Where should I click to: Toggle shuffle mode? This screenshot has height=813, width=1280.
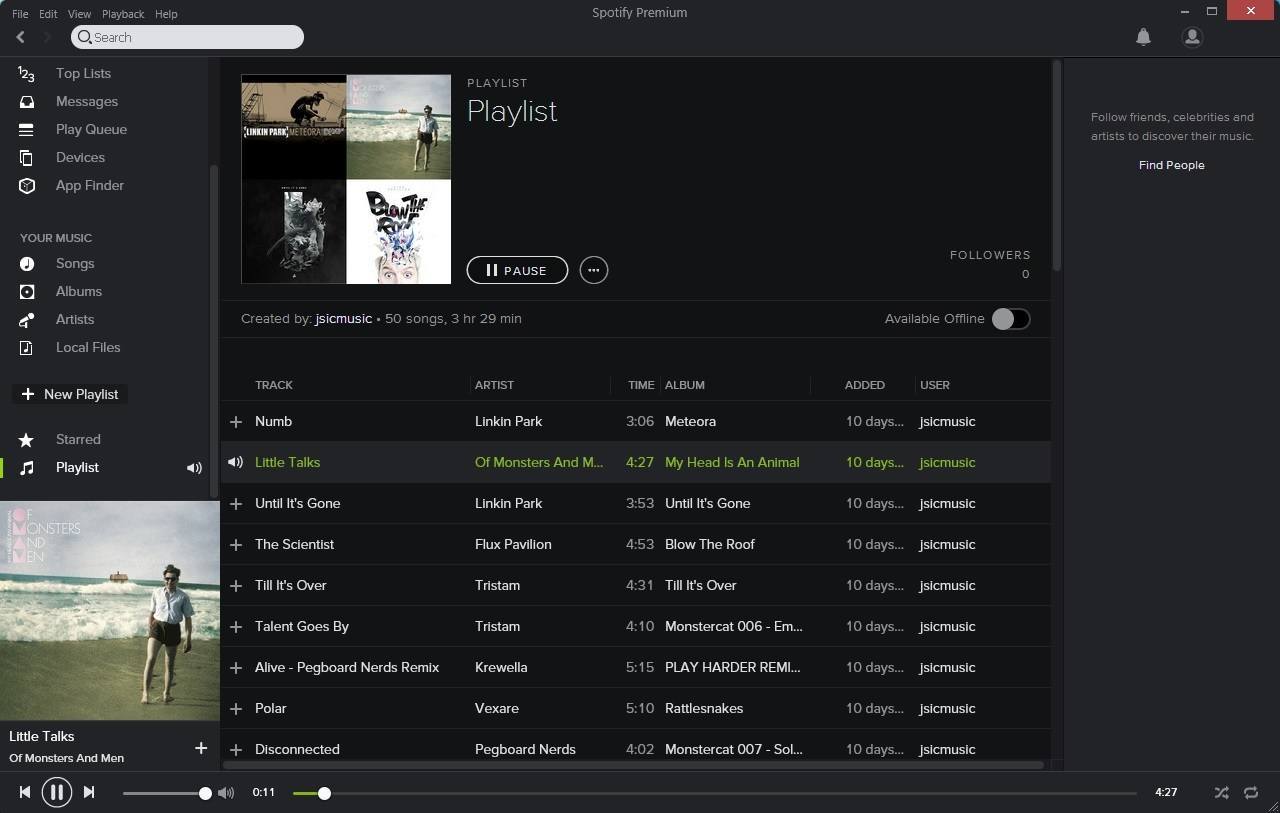tap(1221, 792)
